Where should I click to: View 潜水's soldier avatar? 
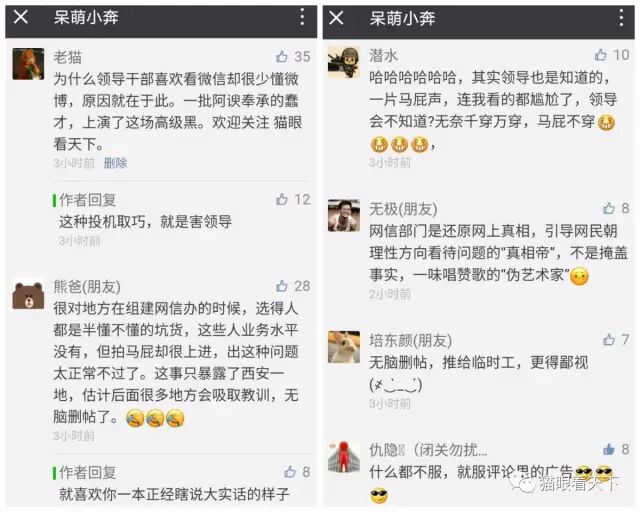(344, 62)
